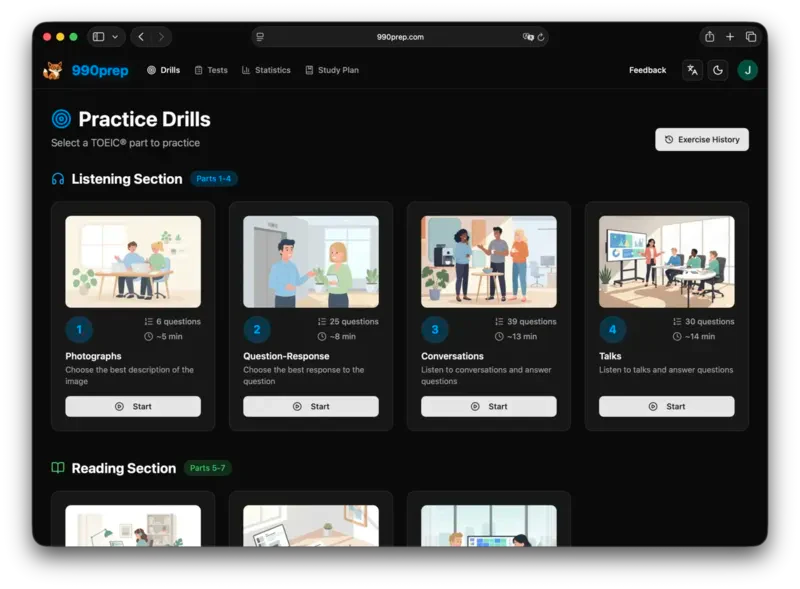Screen dimensions: 800x589
Task: Toggle the browser sidebar panel
Action: (x=99, y=37)
